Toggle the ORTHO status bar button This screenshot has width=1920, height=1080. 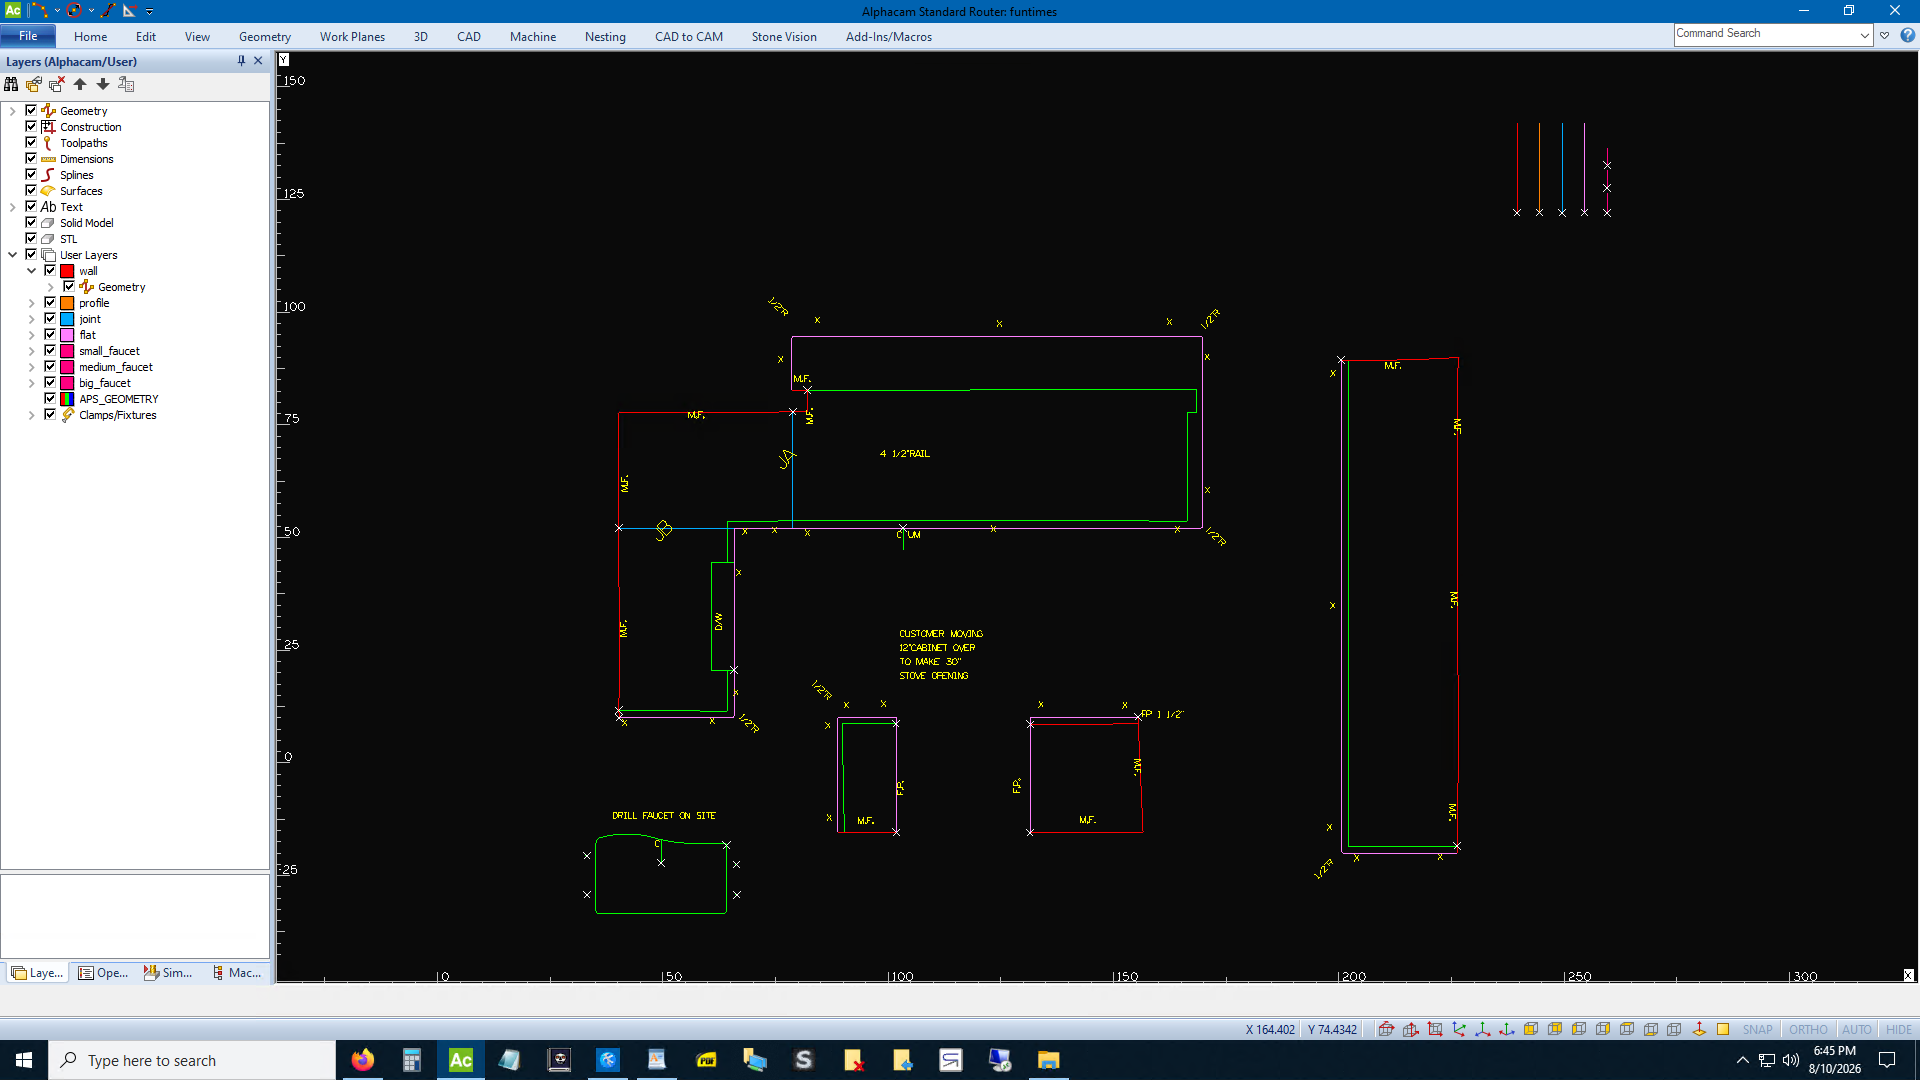click(x=1808, y=1029)
